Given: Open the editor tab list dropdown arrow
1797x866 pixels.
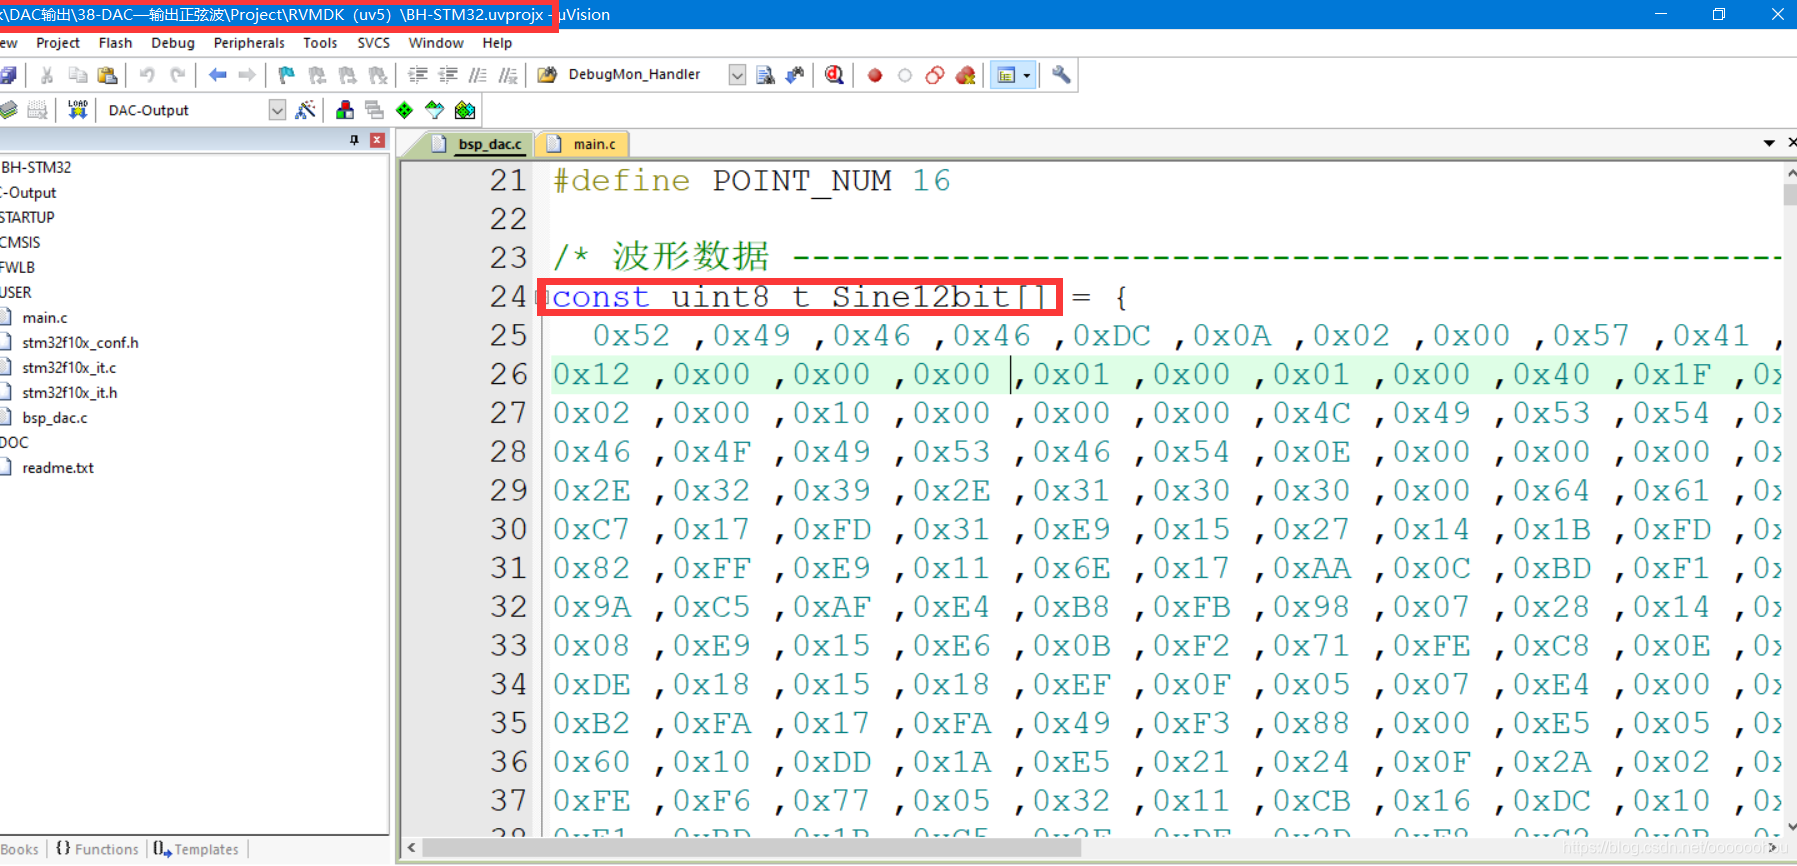Looking at the screenshot, I should click(1769, 143).
